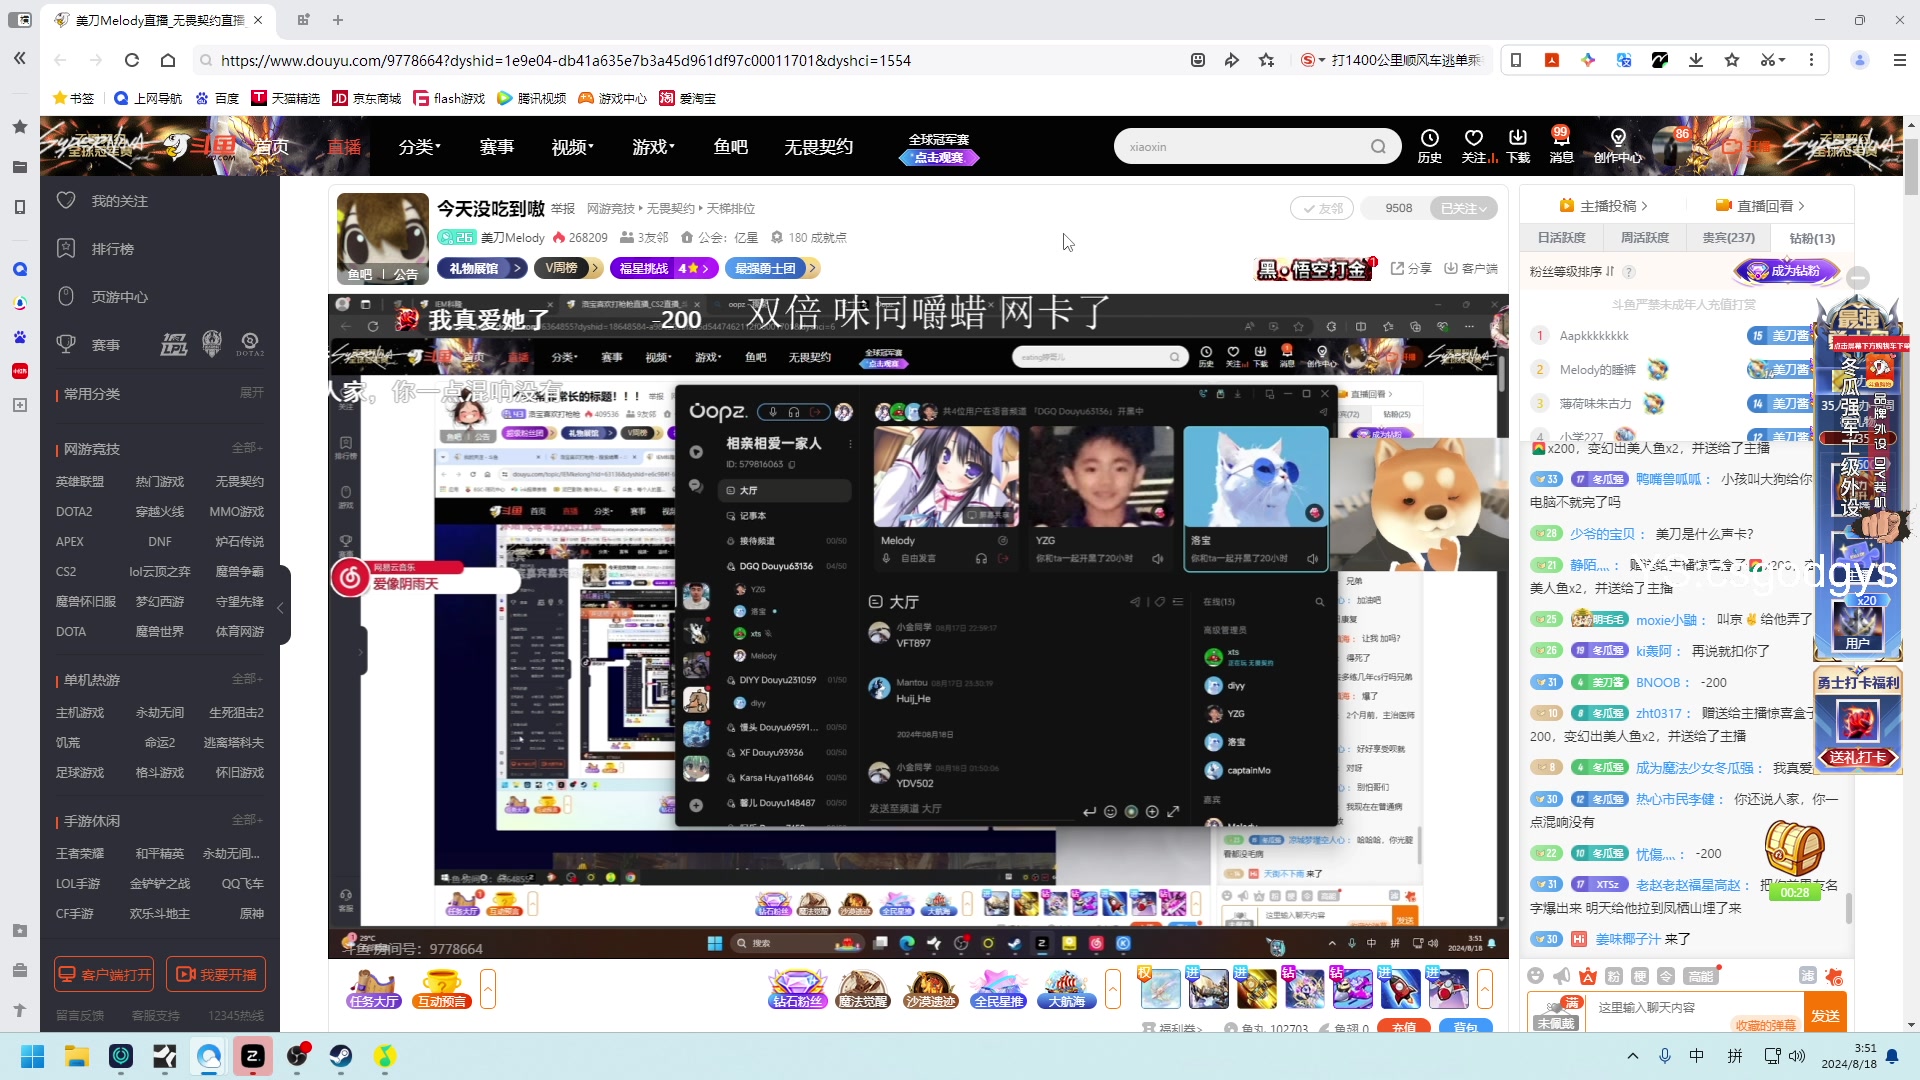Open the 大航海 activity icon
Viewport: 1920px width, 1080px height.
(1066, 989)
